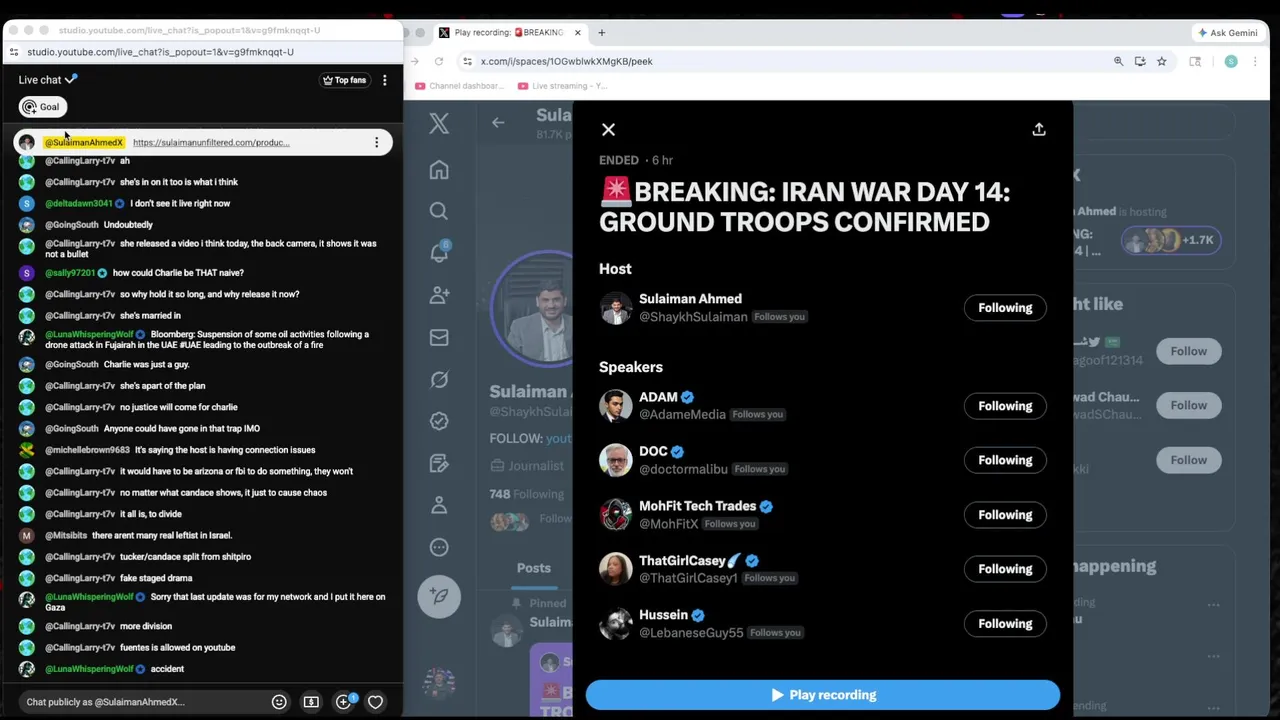Go back using the profile back arrow

pos(498,123)
